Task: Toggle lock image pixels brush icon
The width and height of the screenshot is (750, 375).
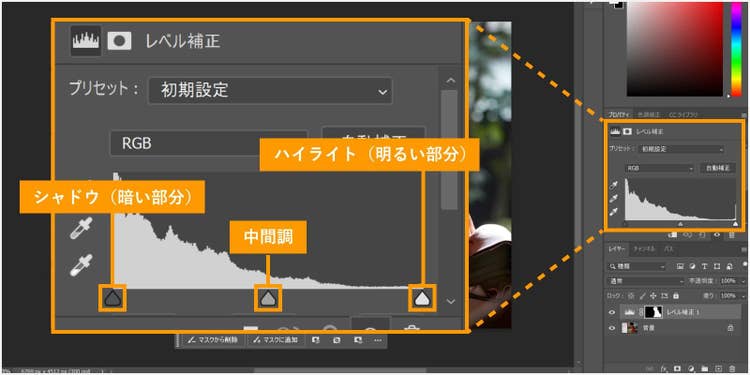Action: click(643, 296)
